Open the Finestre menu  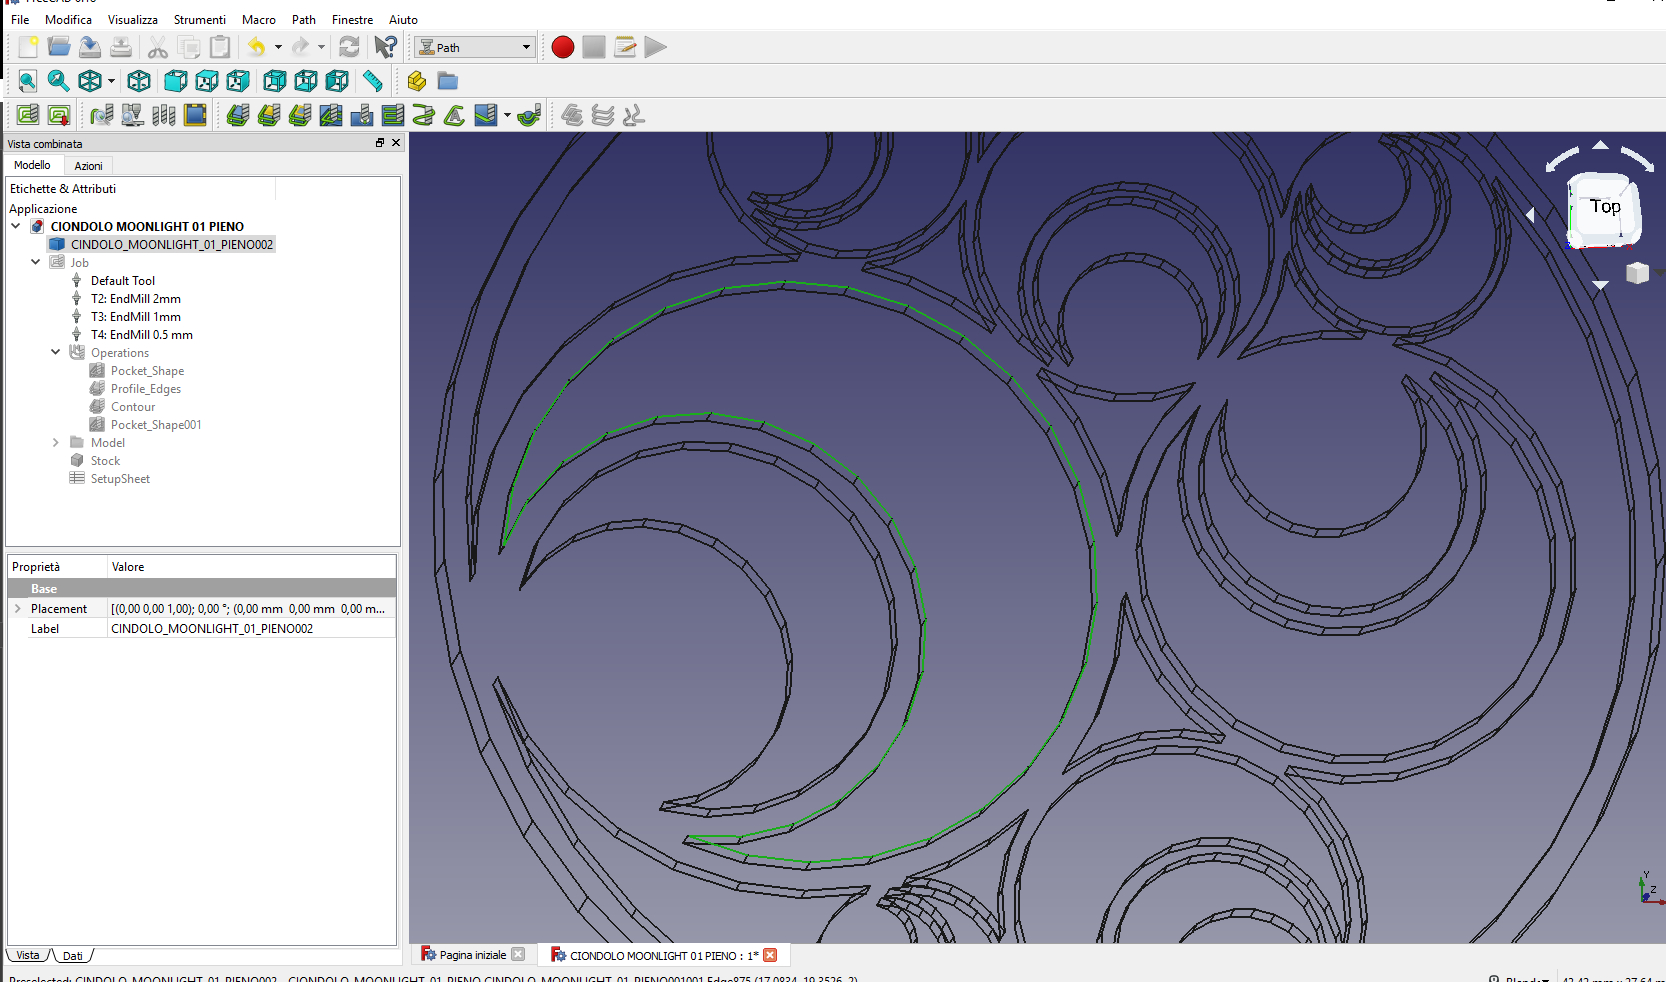[x=352, y=19]
